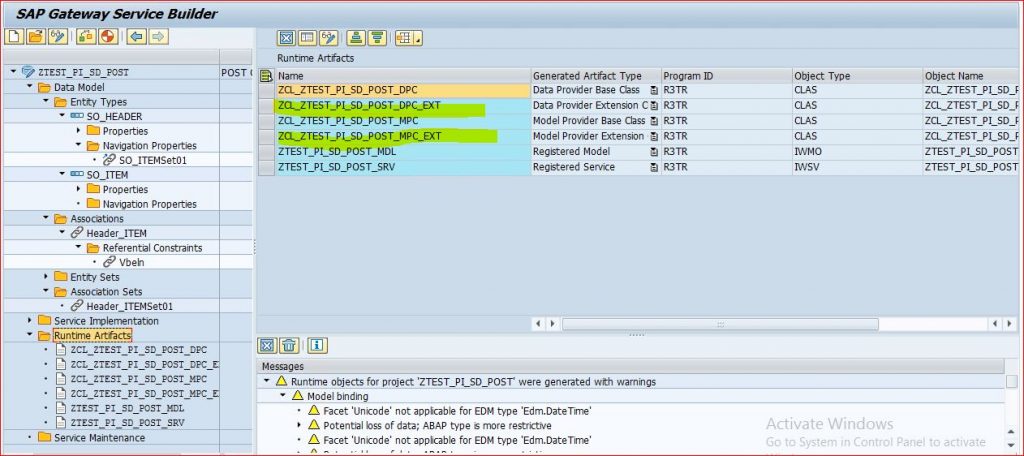Click the Check Project Consistency icon
The image size is (1024, 456).
[86, 37]
